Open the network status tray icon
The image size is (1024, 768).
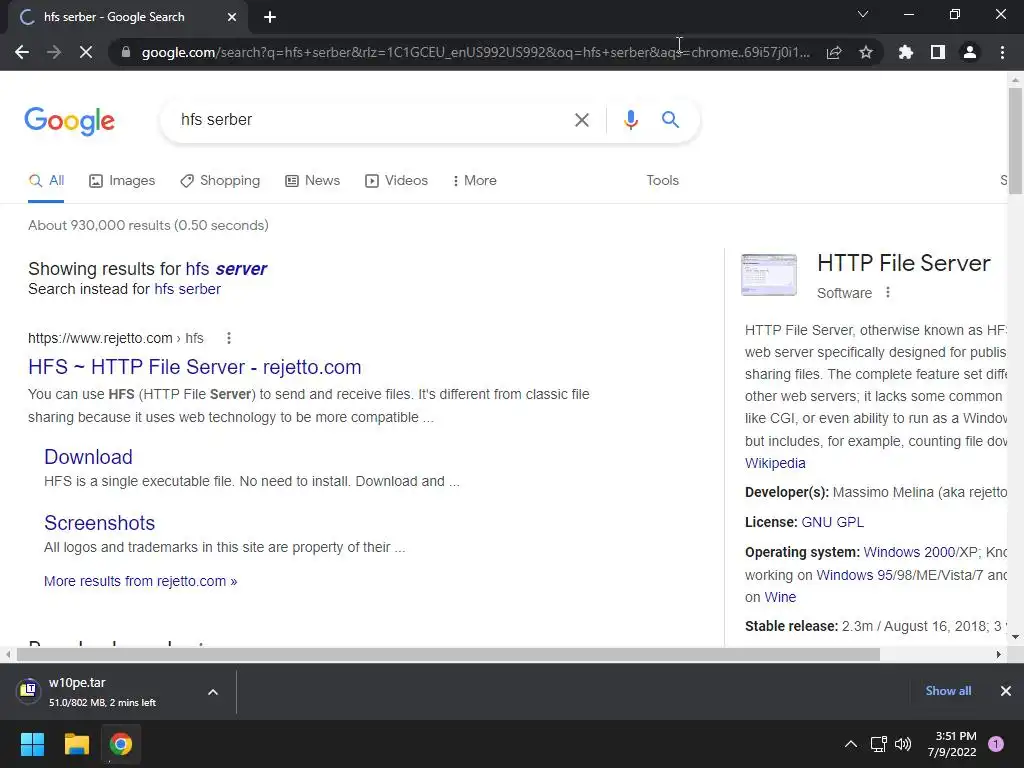[878, 744]
